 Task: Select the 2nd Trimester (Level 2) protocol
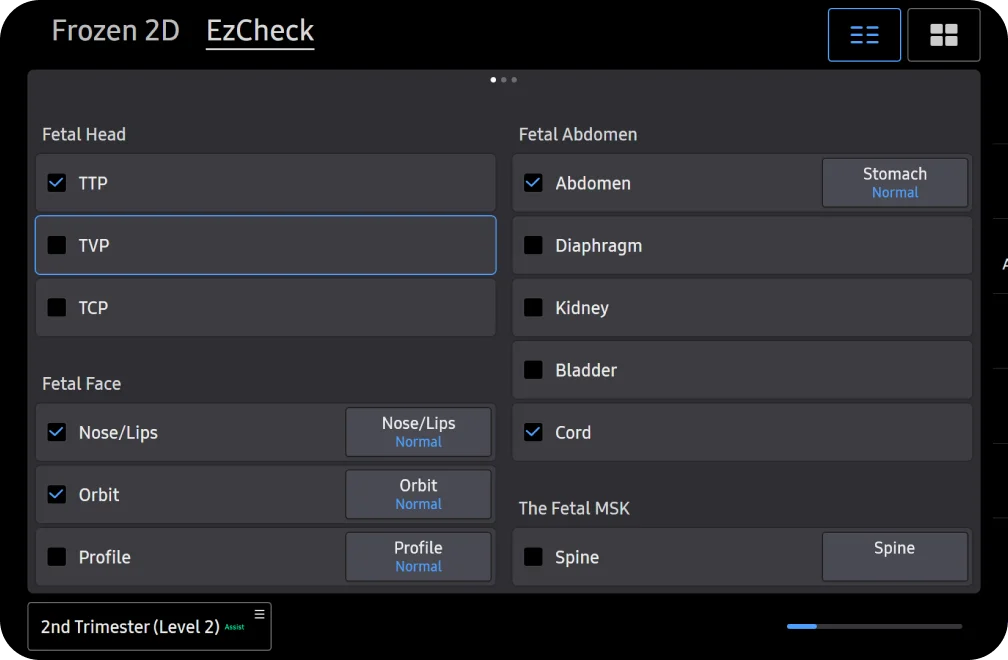130,627
